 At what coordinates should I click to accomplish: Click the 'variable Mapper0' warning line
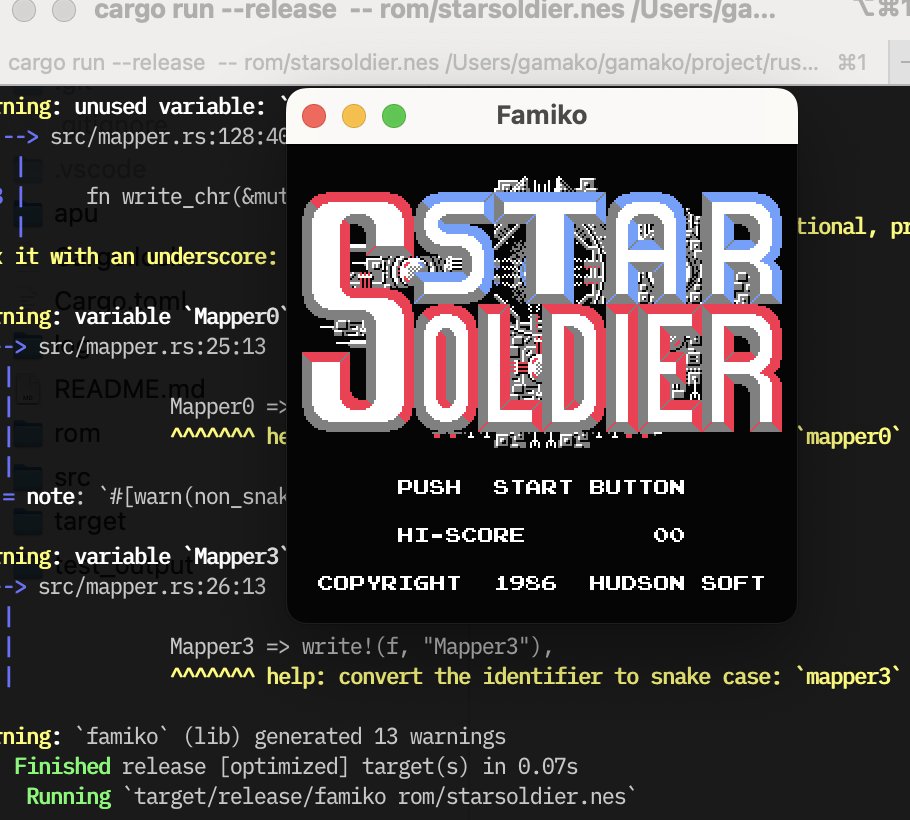143,317
